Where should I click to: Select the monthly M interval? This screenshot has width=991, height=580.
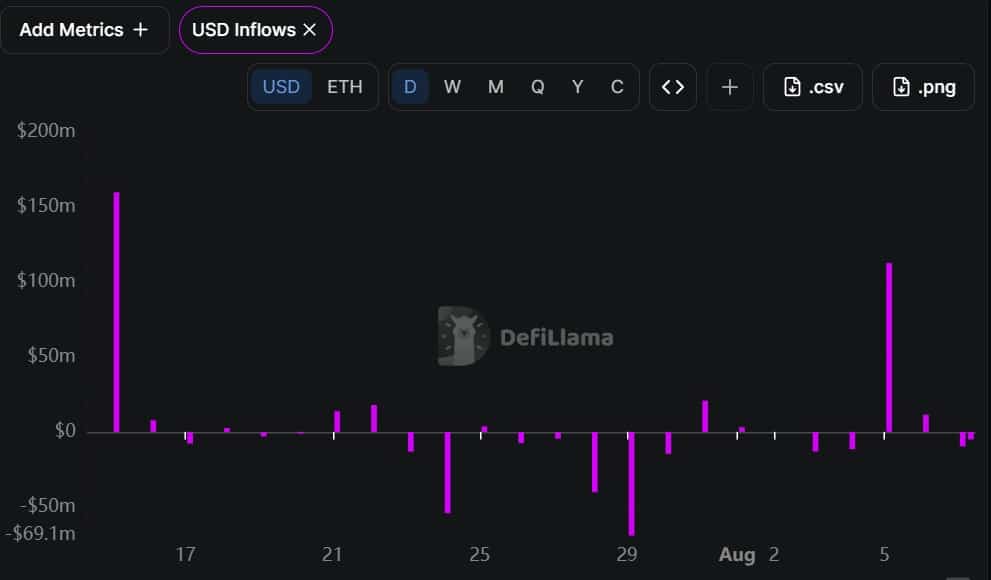click(x=496, y=87)
